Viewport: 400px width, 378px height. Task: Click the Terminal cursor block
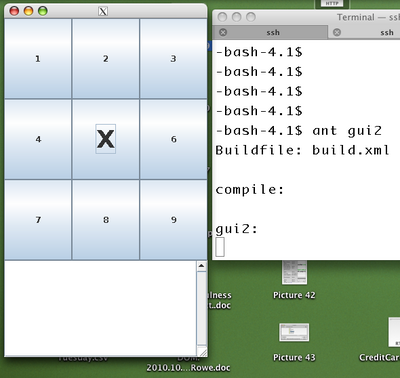pos(220,247)
